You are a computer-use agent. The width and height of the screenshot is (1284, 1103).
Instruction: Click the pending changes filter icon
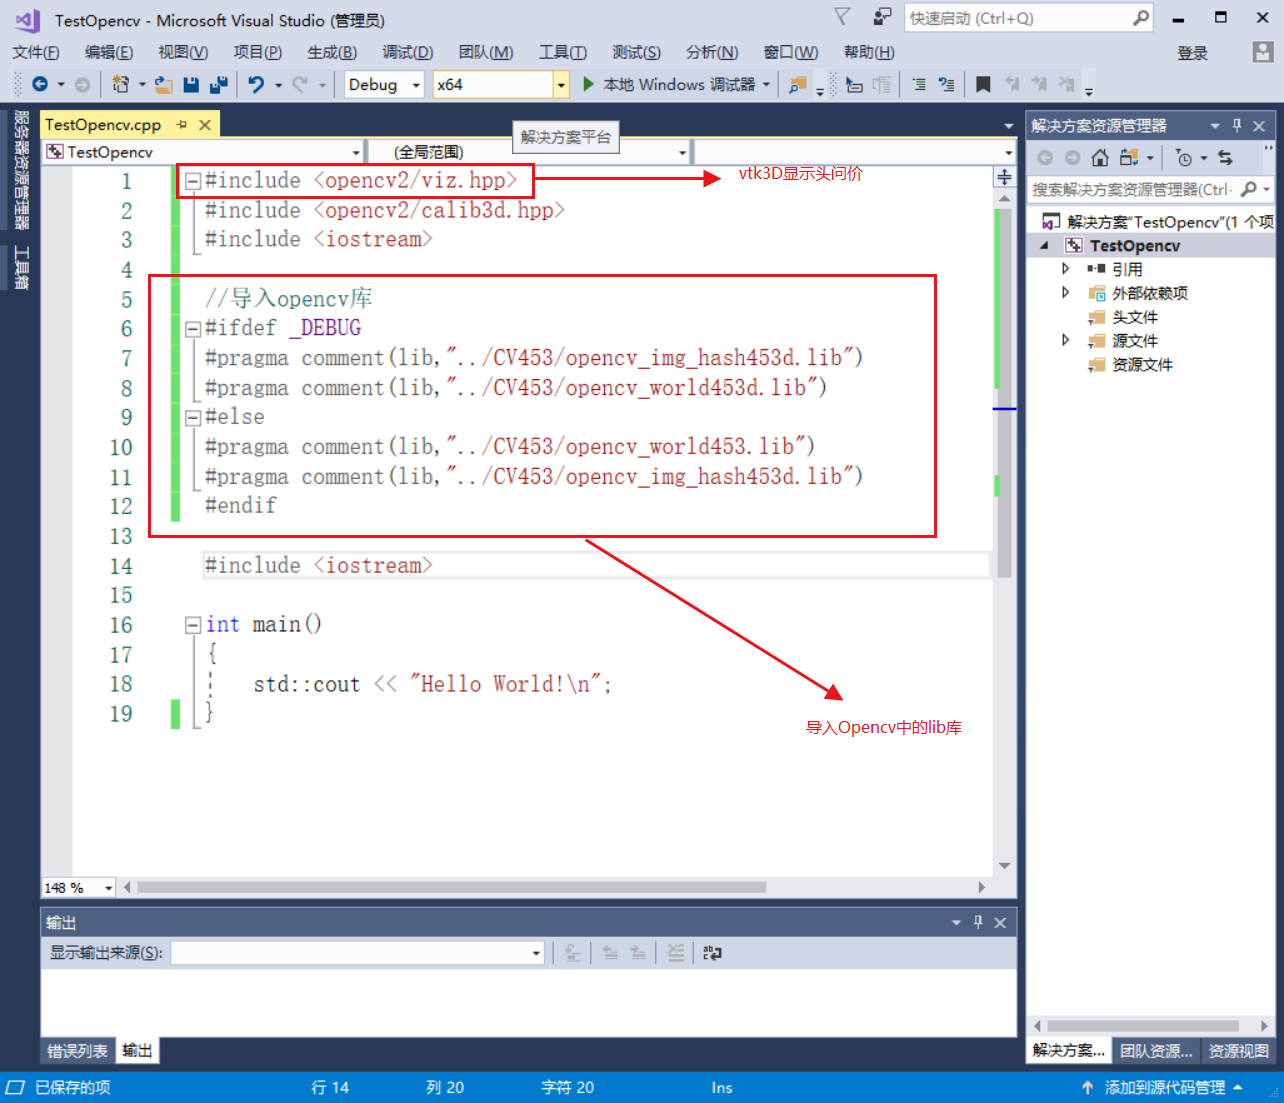(x=1185, y=158)
